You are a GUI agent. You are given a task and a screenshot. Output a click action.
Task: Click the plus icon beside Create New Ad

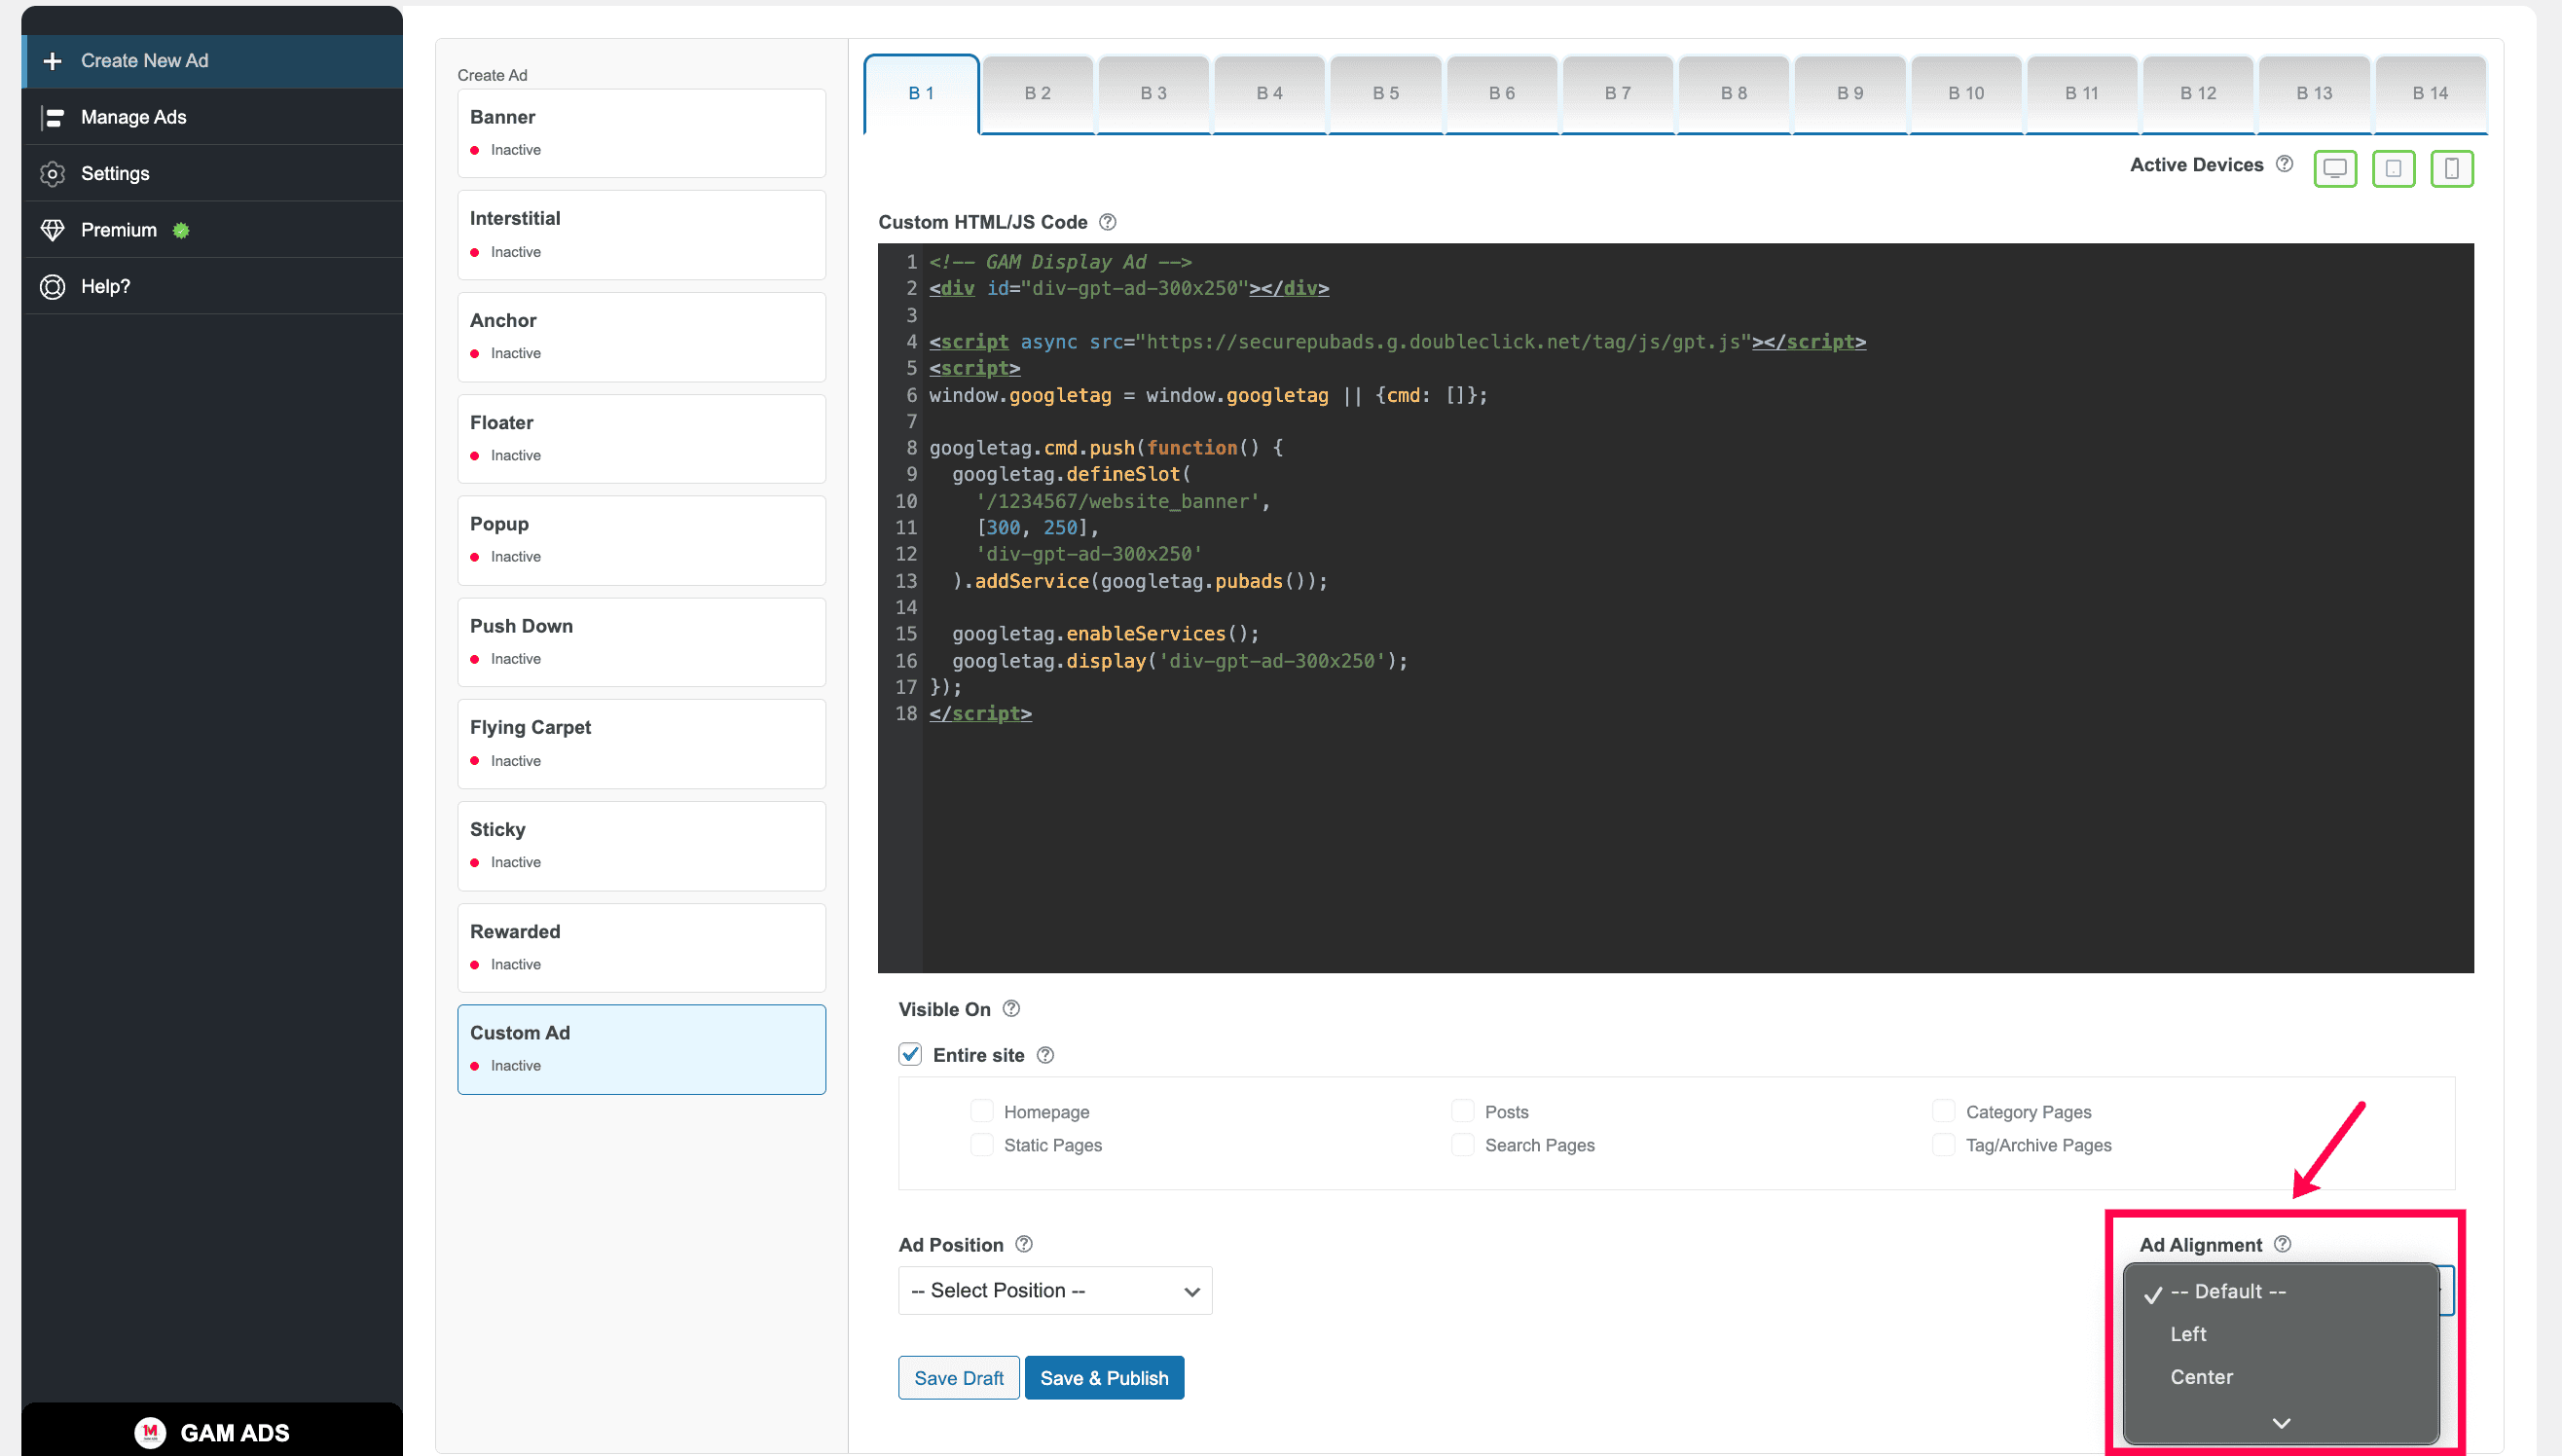[52, 61]
